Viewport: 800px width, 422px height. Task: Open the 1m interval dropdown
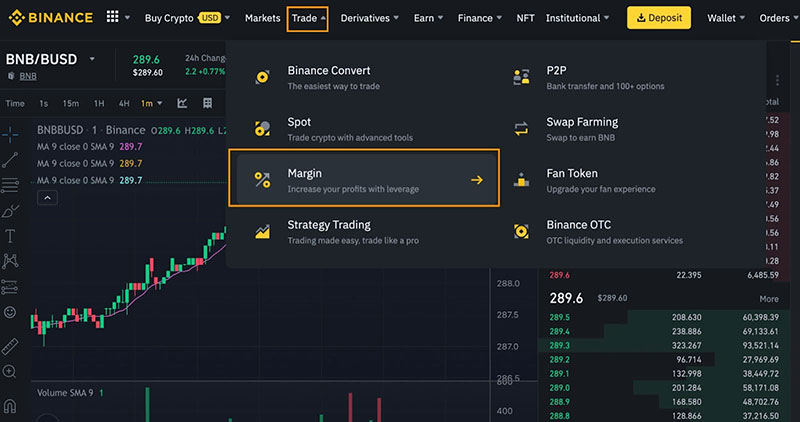[152, 103]
